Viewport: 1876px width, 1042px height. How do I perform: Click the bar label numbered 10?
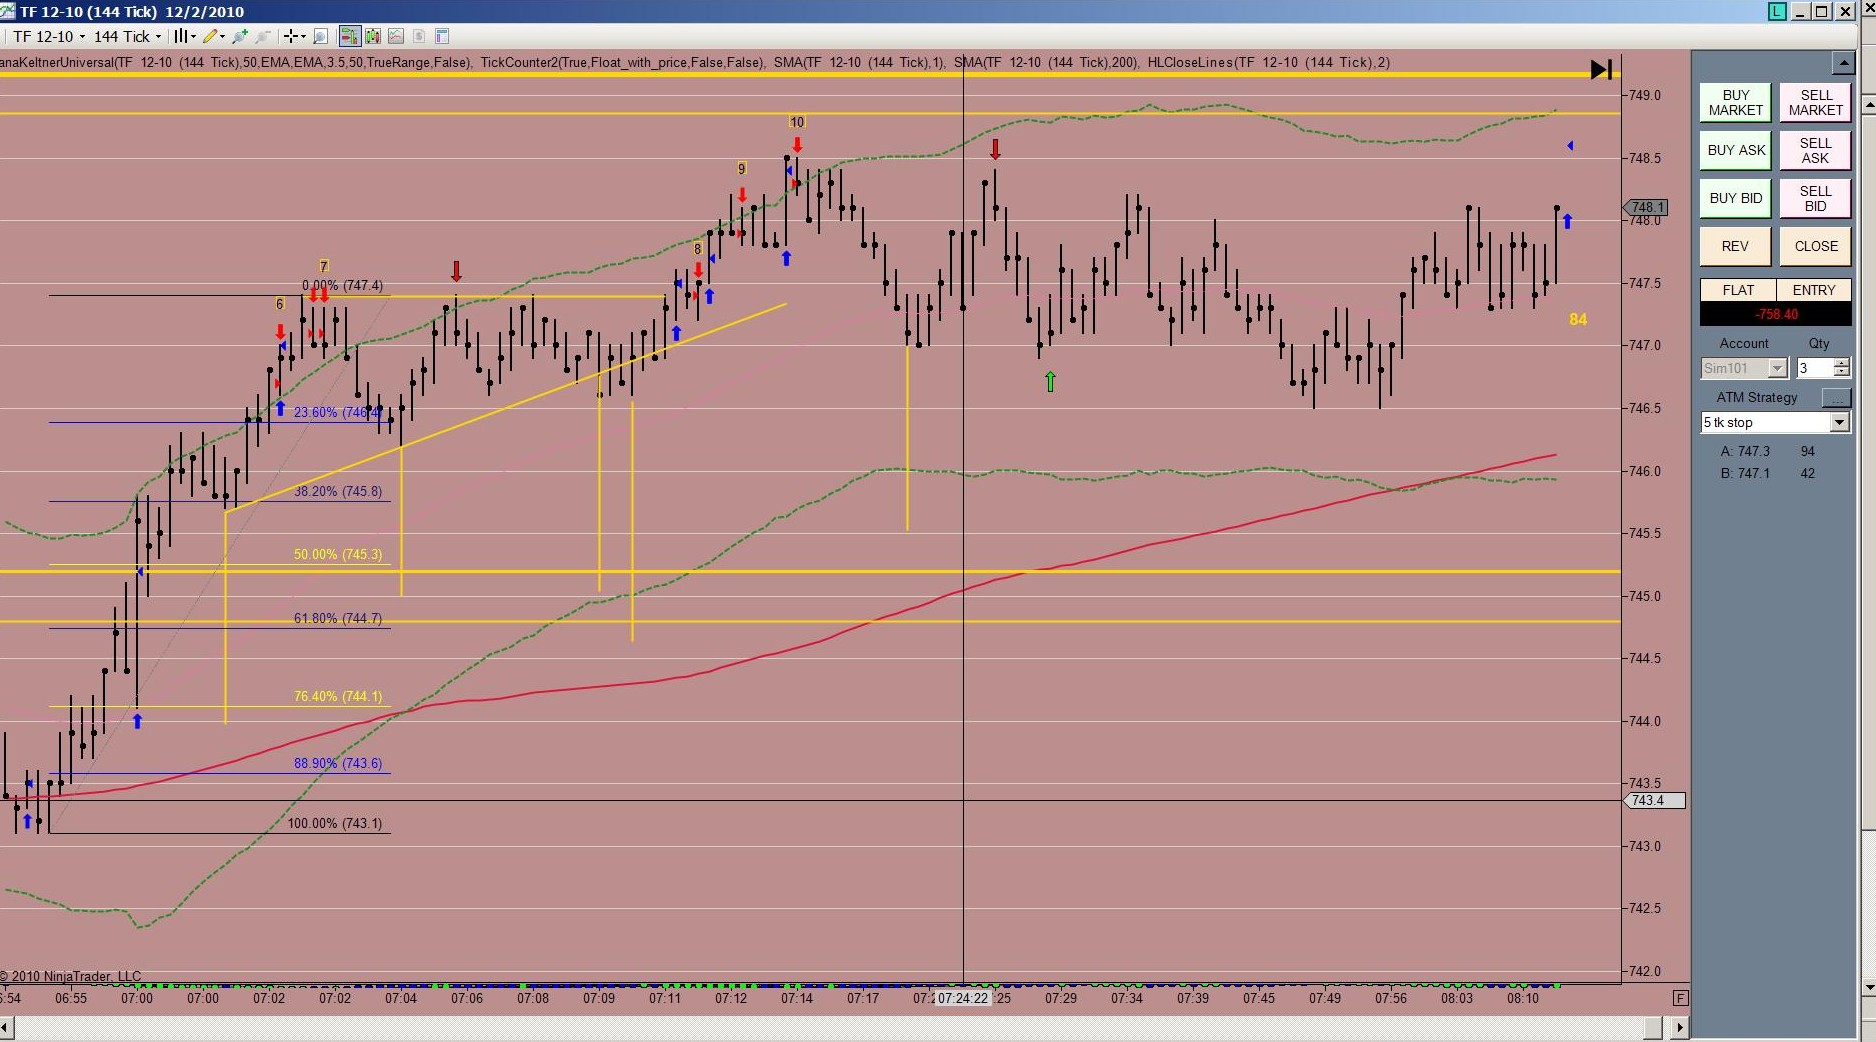[797, 122]
